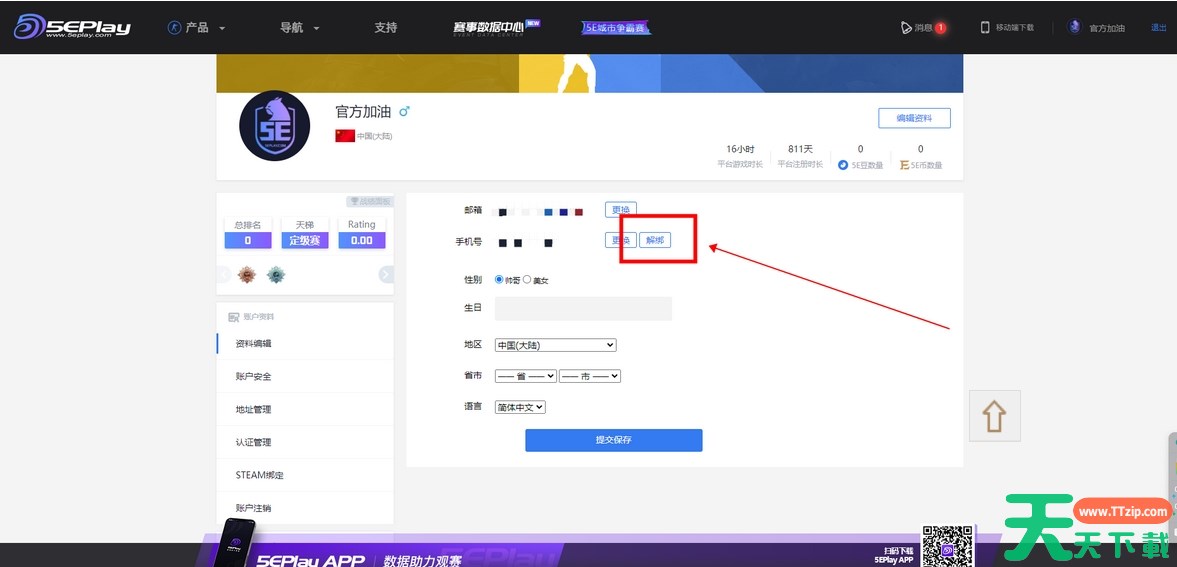Click the 提交保存 button
Screen dimensions: 1177x567
coord(613,440)
